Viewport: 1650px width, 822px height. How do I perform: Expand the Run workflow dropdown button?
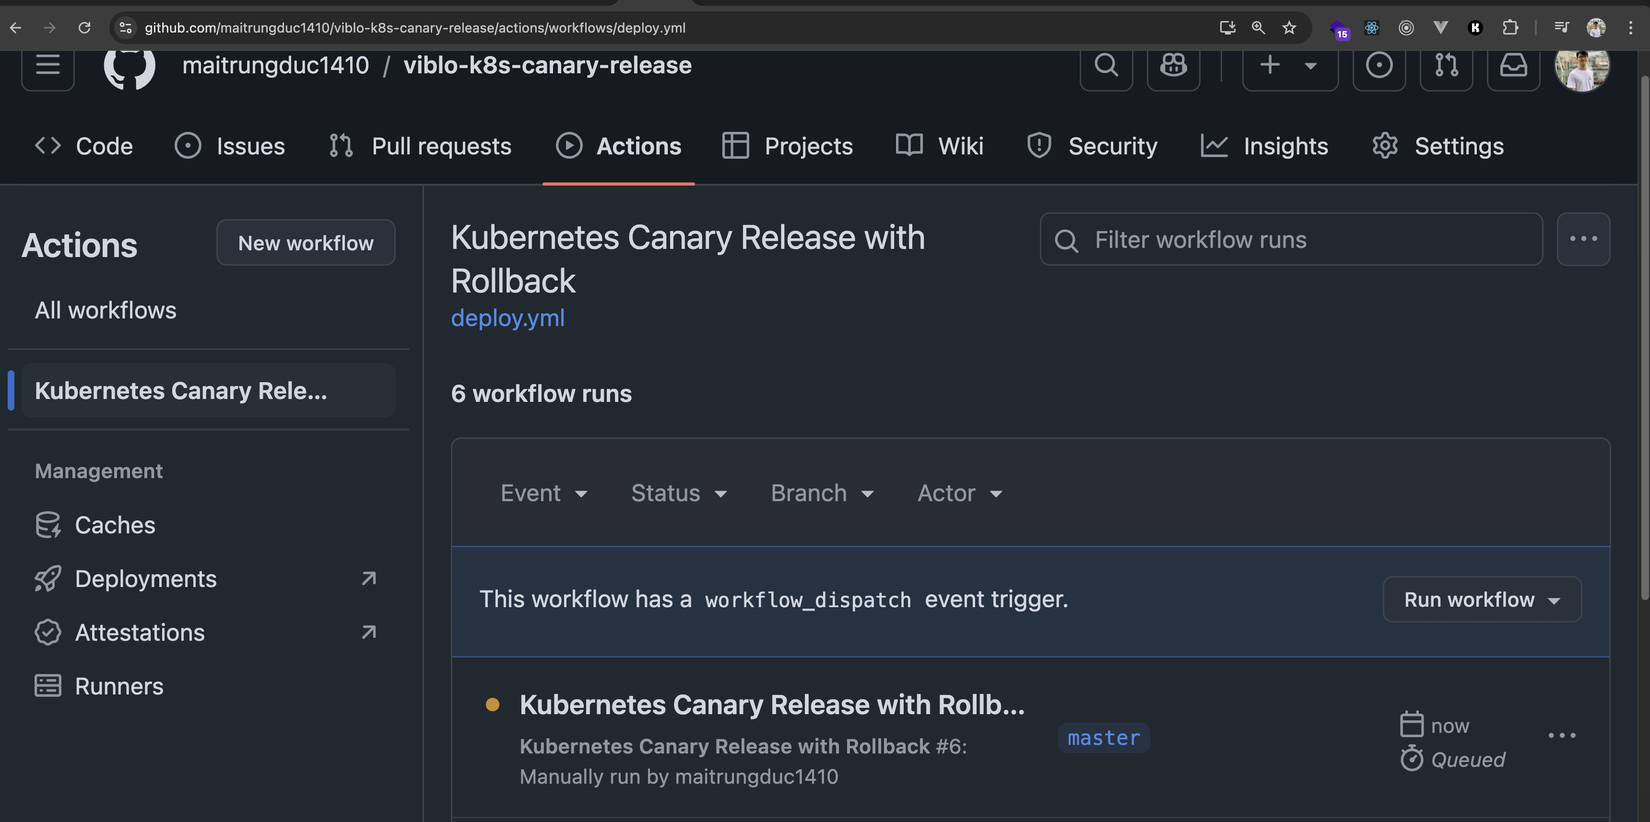click(x=1481, y=600)
